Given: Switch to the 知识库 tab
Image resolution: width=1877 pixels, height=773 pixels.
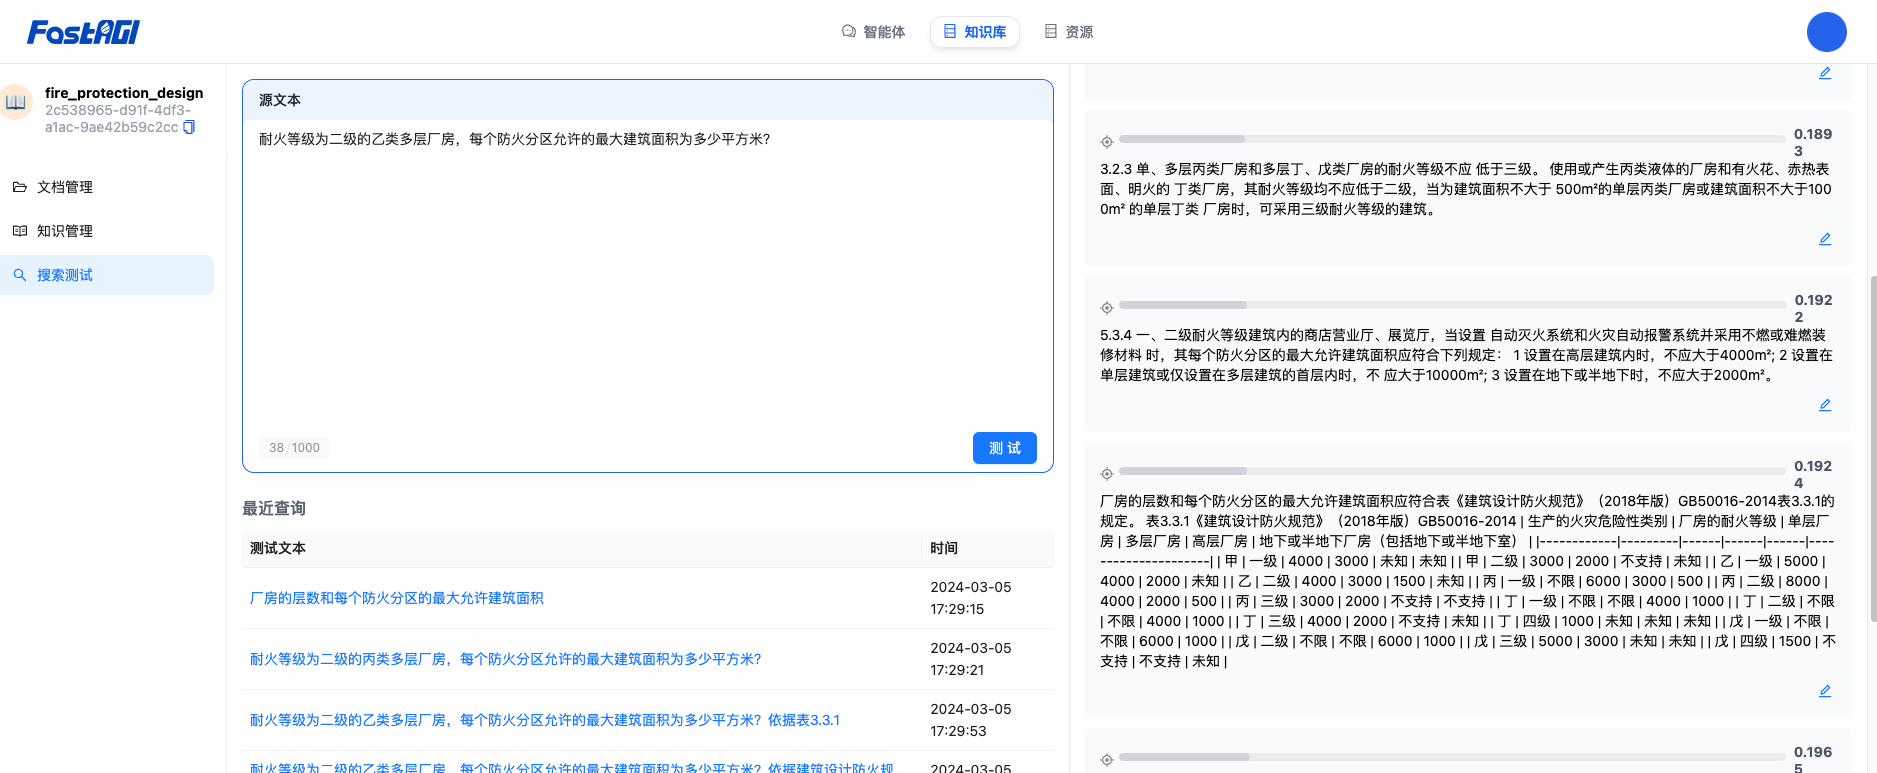Looking at the screenshot, I should 975,32.
